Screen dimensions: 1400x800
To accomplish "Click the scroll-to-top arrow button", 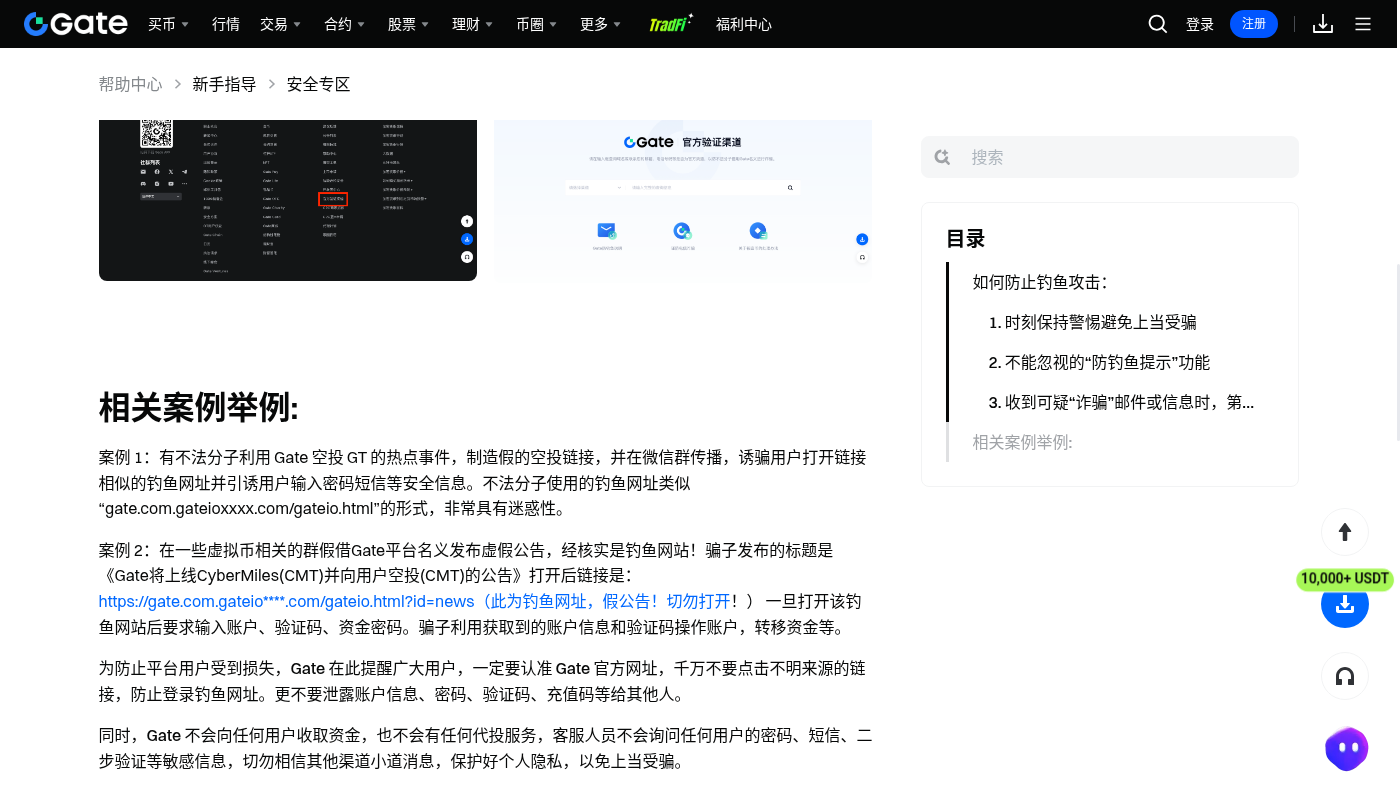I will tap(1345, 532).
